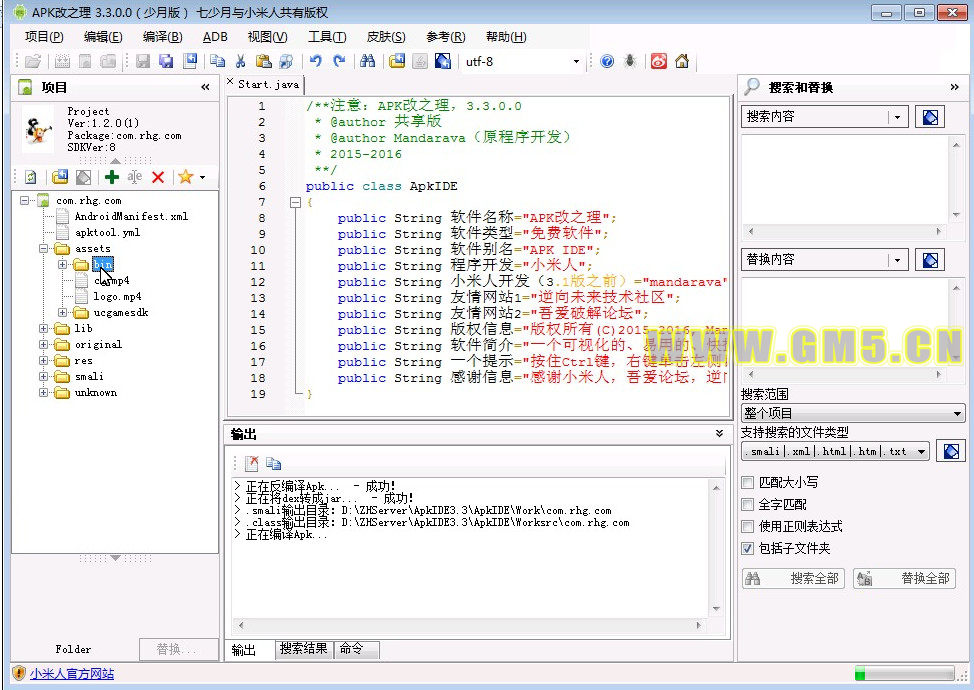
Task: Click the red X delete icon
Action: [x=158, y=177]
